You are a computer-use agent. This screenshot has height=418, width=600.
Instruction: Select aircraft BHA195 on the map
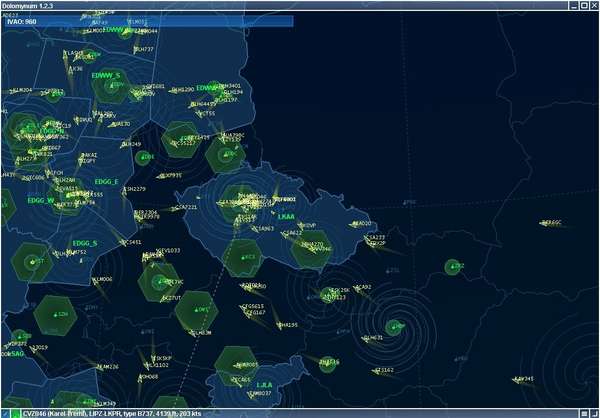click(287, 325)
